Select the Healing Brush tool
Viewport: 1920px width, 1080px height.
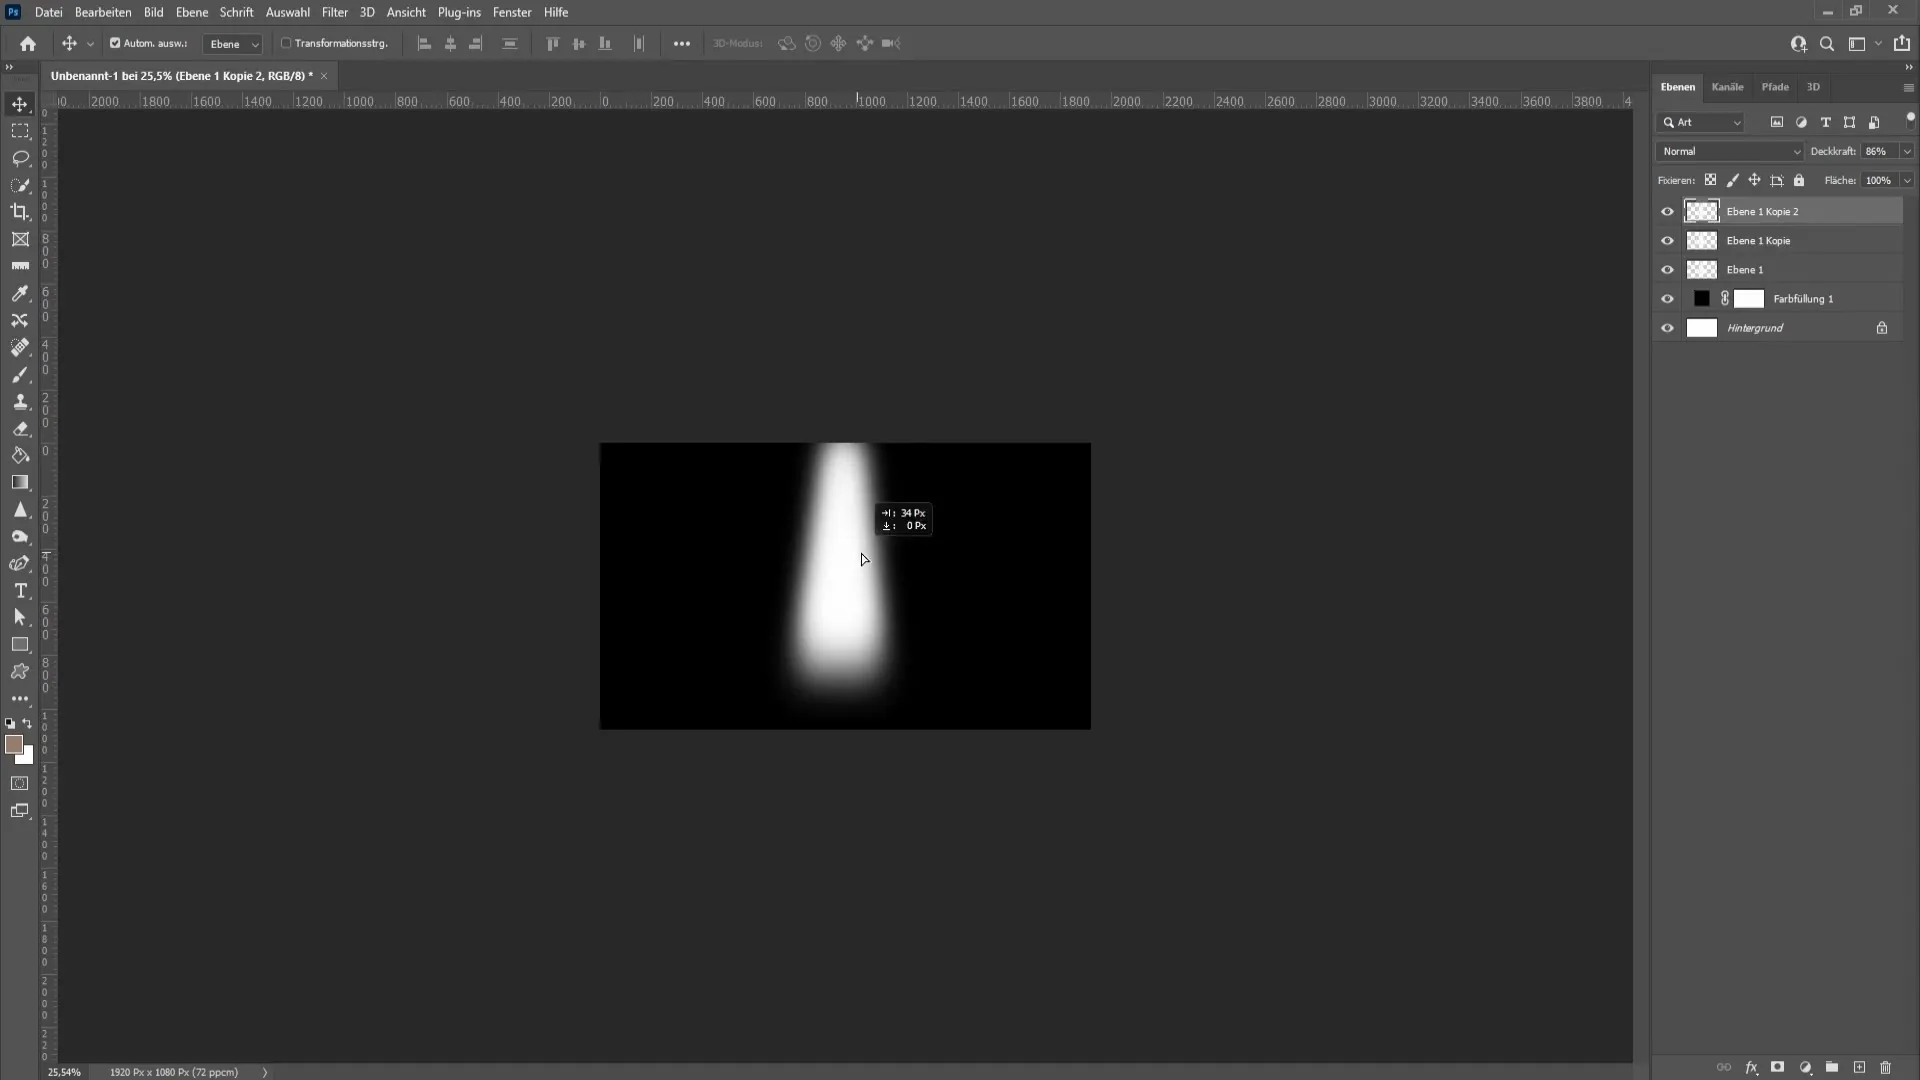pos(20,347)
